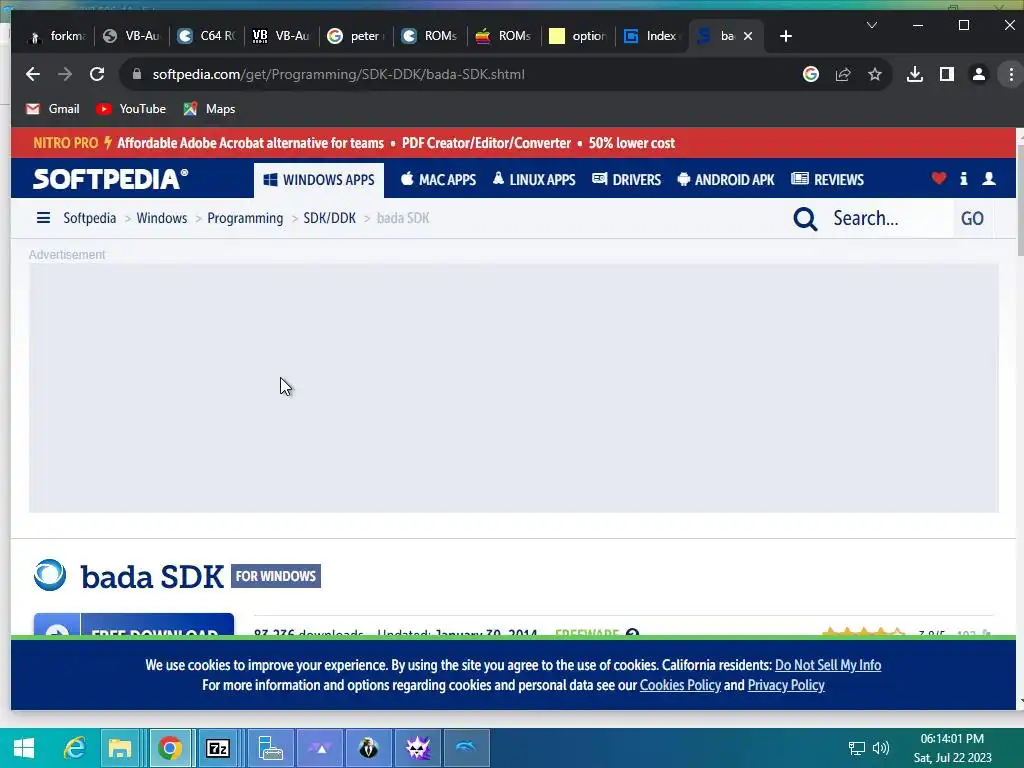Switch to the Index tab

click(651, 36)
